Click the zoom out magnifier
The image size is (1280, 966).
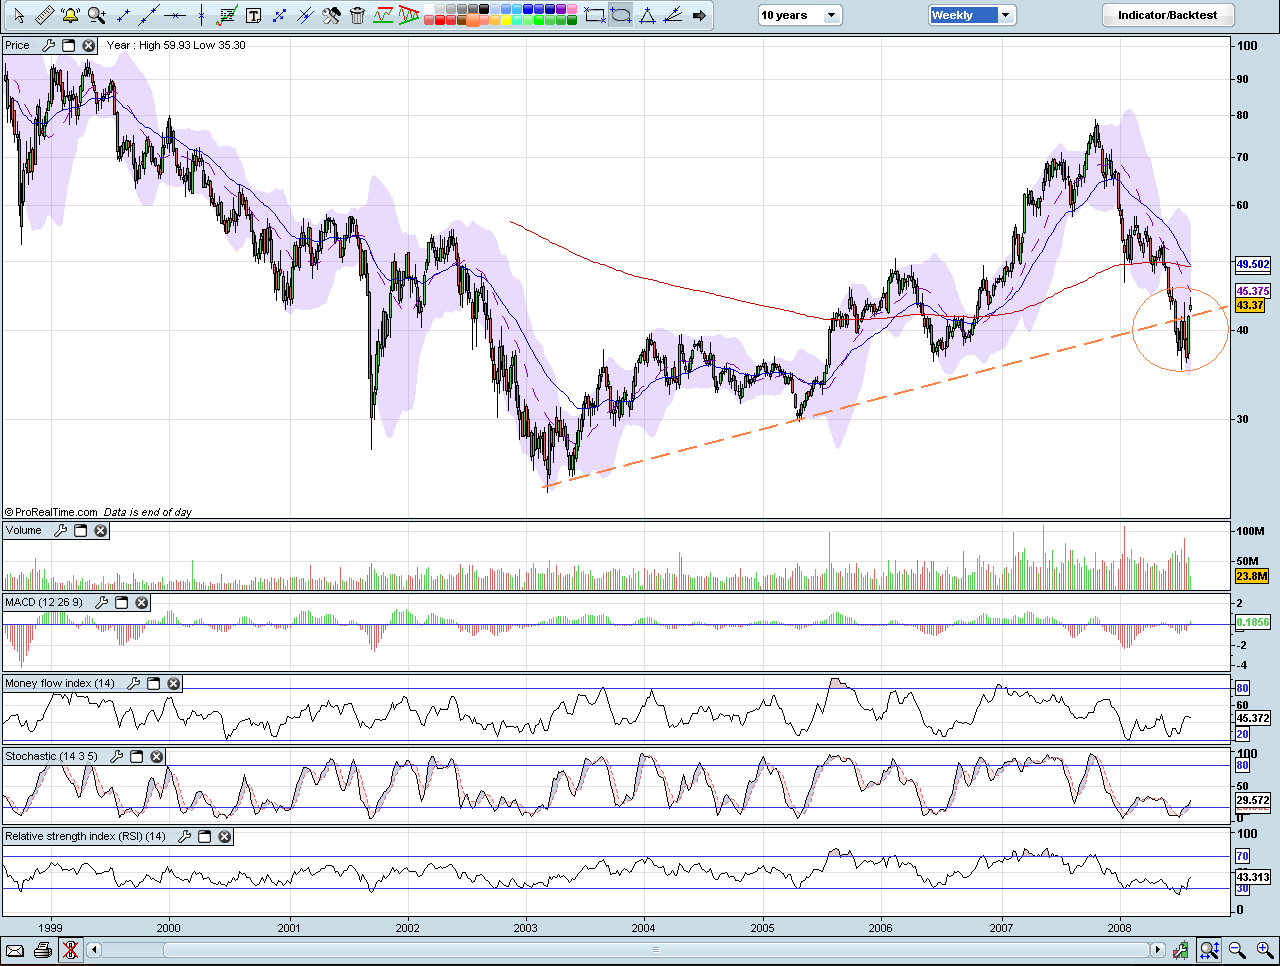pos(1237,950)
